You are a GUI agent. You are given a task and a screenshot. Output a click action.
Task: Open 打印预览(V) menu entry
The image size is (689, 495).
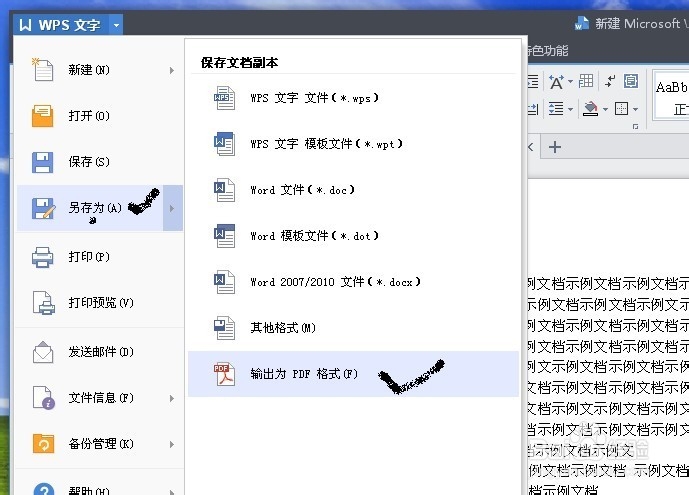[x=101, y=303]
